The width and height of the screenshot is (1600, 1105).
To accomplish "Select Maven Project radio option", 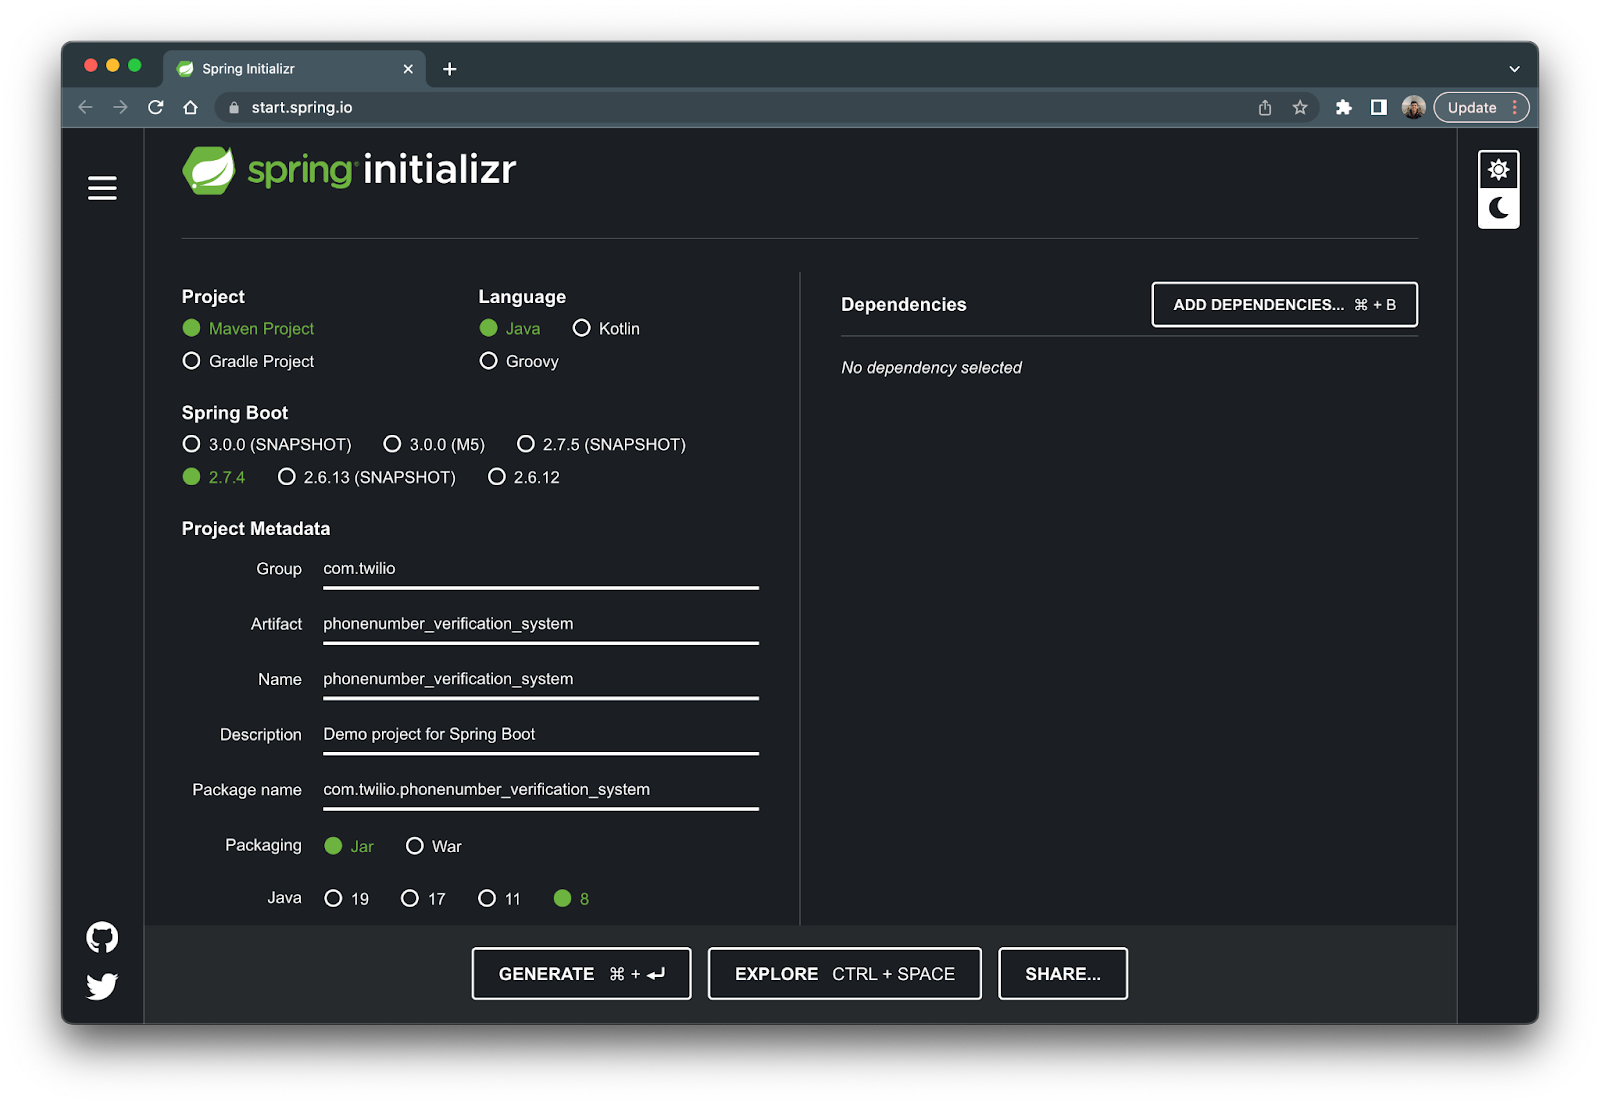I will click(248, 328).
